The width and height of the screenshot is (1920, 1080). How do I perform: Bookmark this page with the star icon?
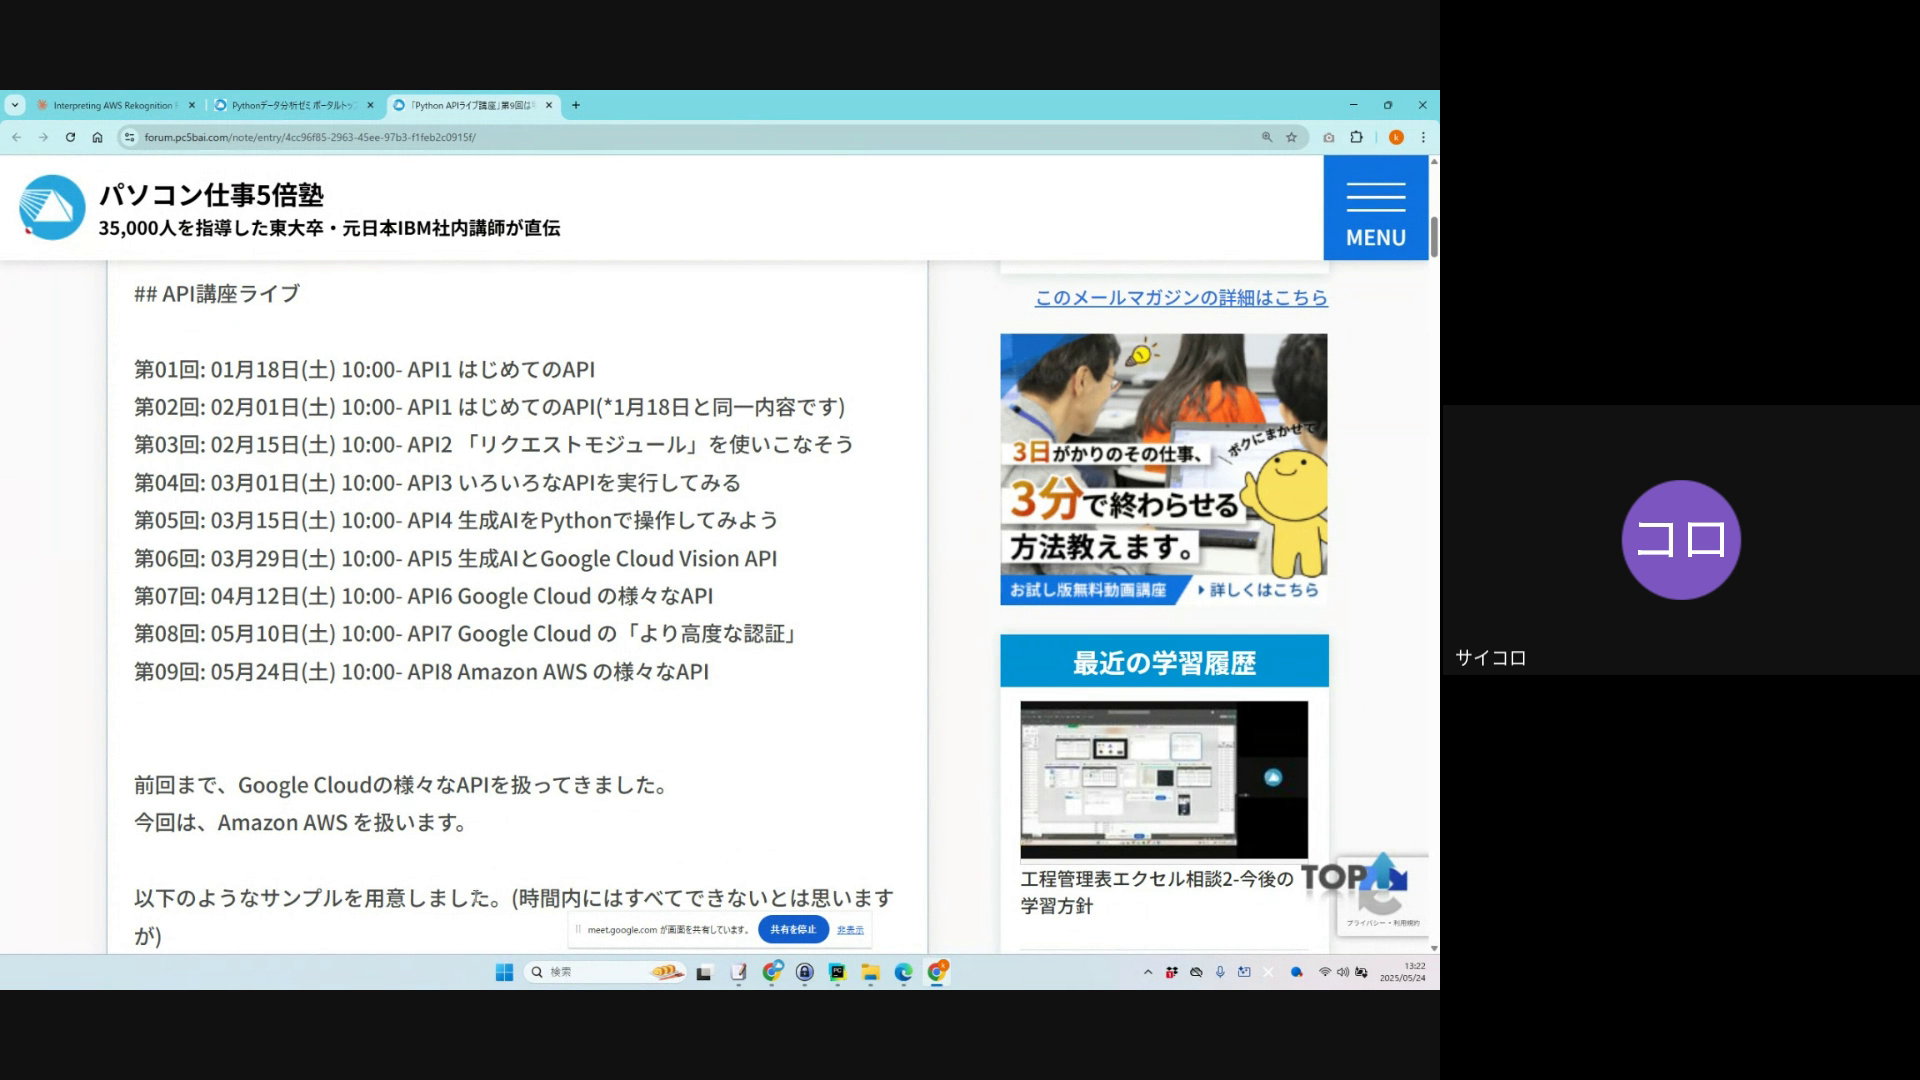coord(1291,137)
